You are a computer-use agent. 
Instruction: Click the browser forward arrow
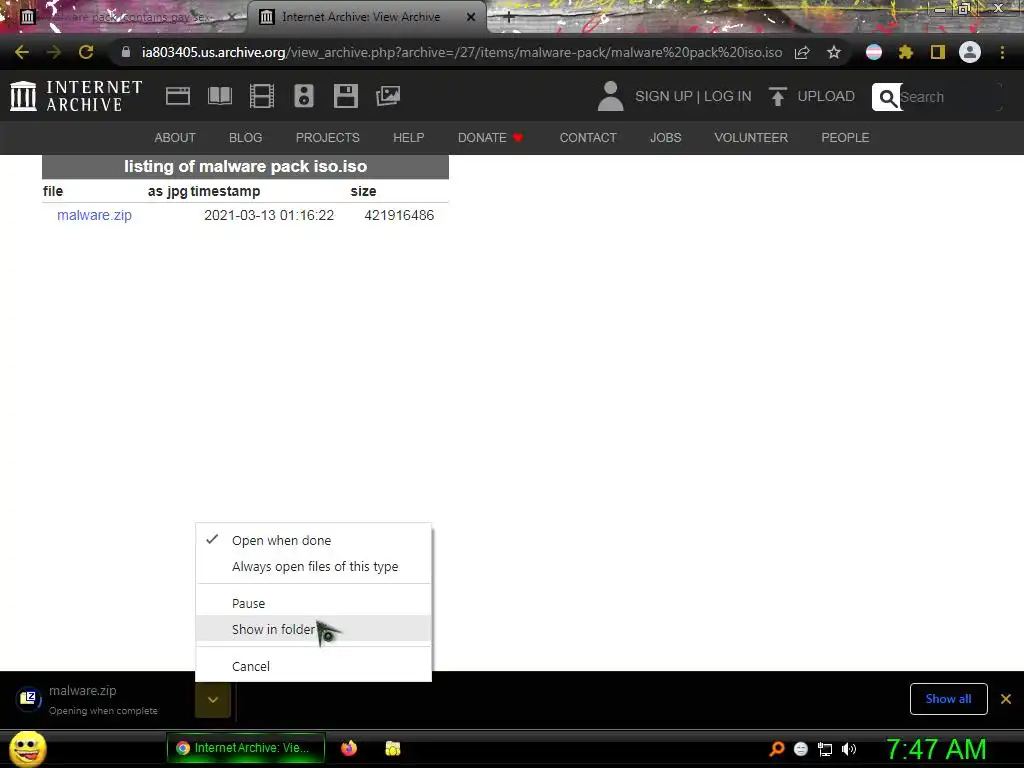pos(54,52)
